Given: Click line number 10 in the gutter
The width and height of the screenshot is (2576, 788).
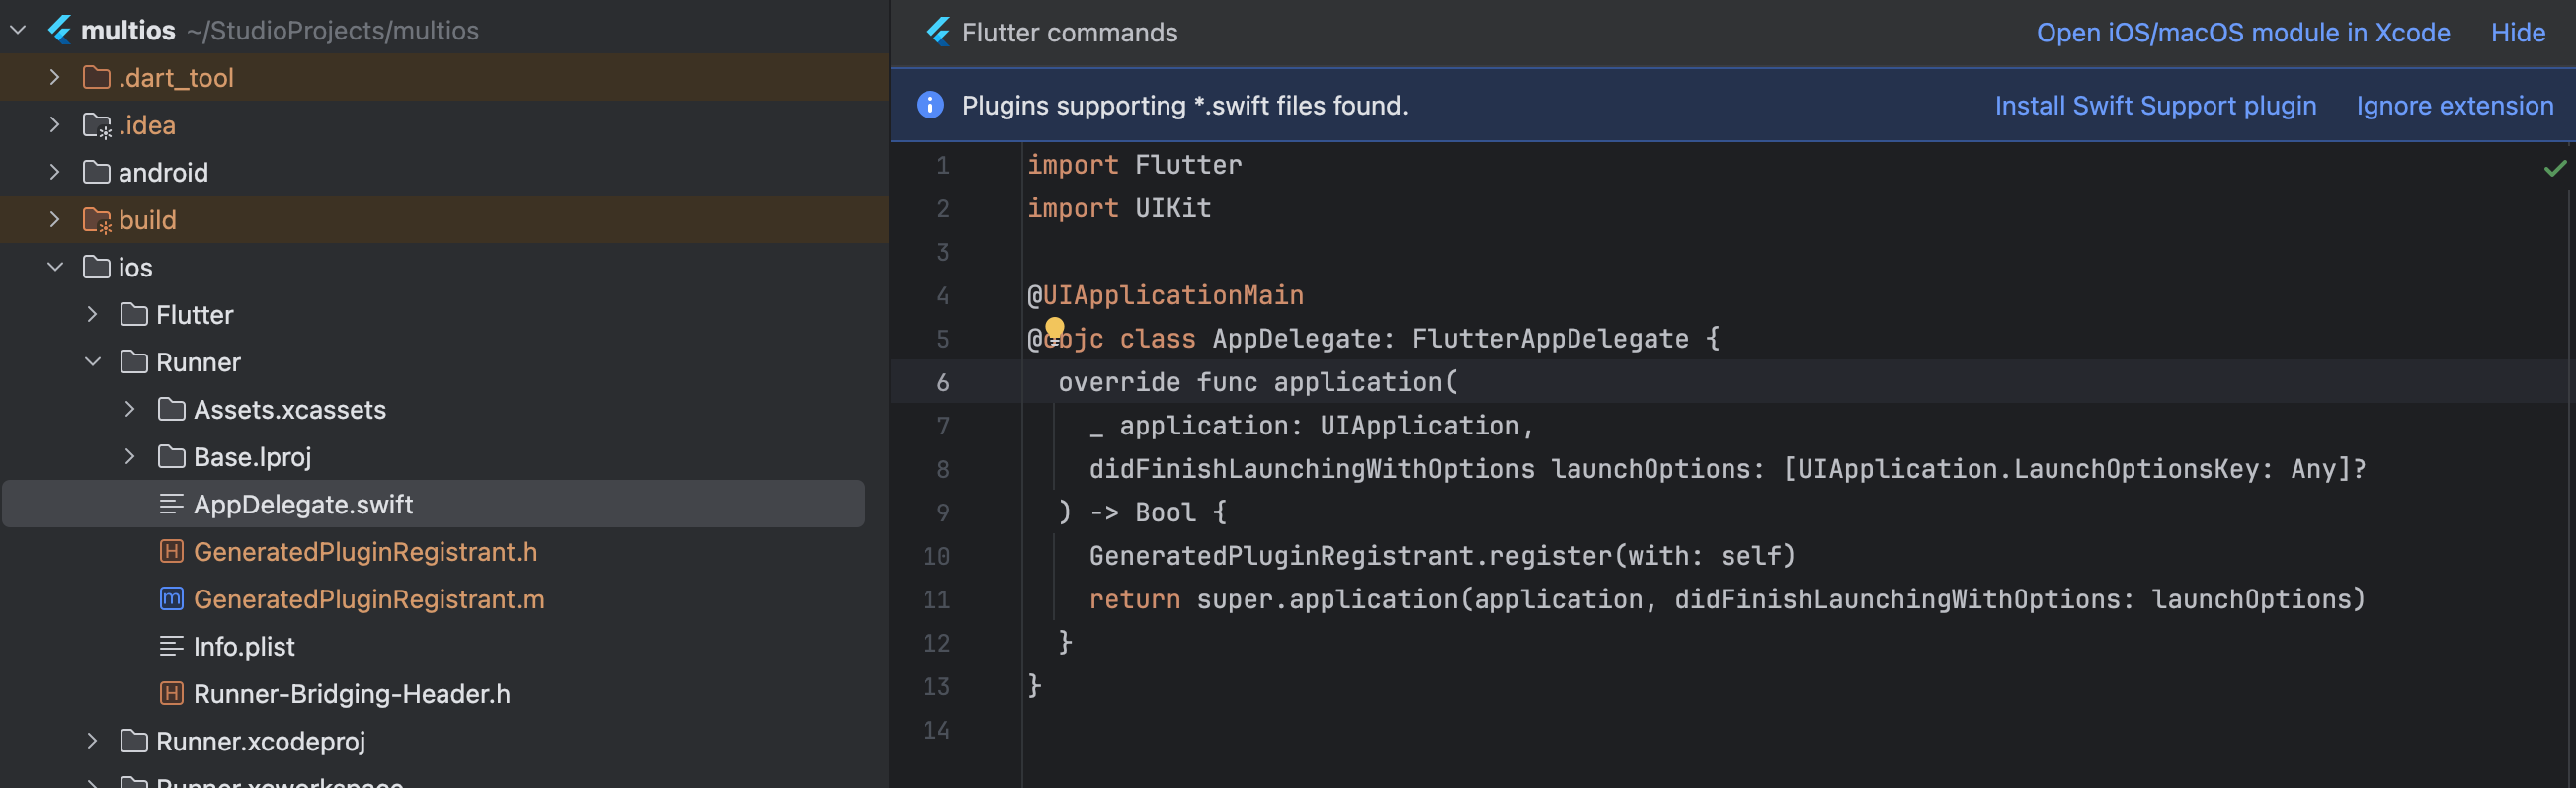Looking at the screenshot, I should [936, 556].
